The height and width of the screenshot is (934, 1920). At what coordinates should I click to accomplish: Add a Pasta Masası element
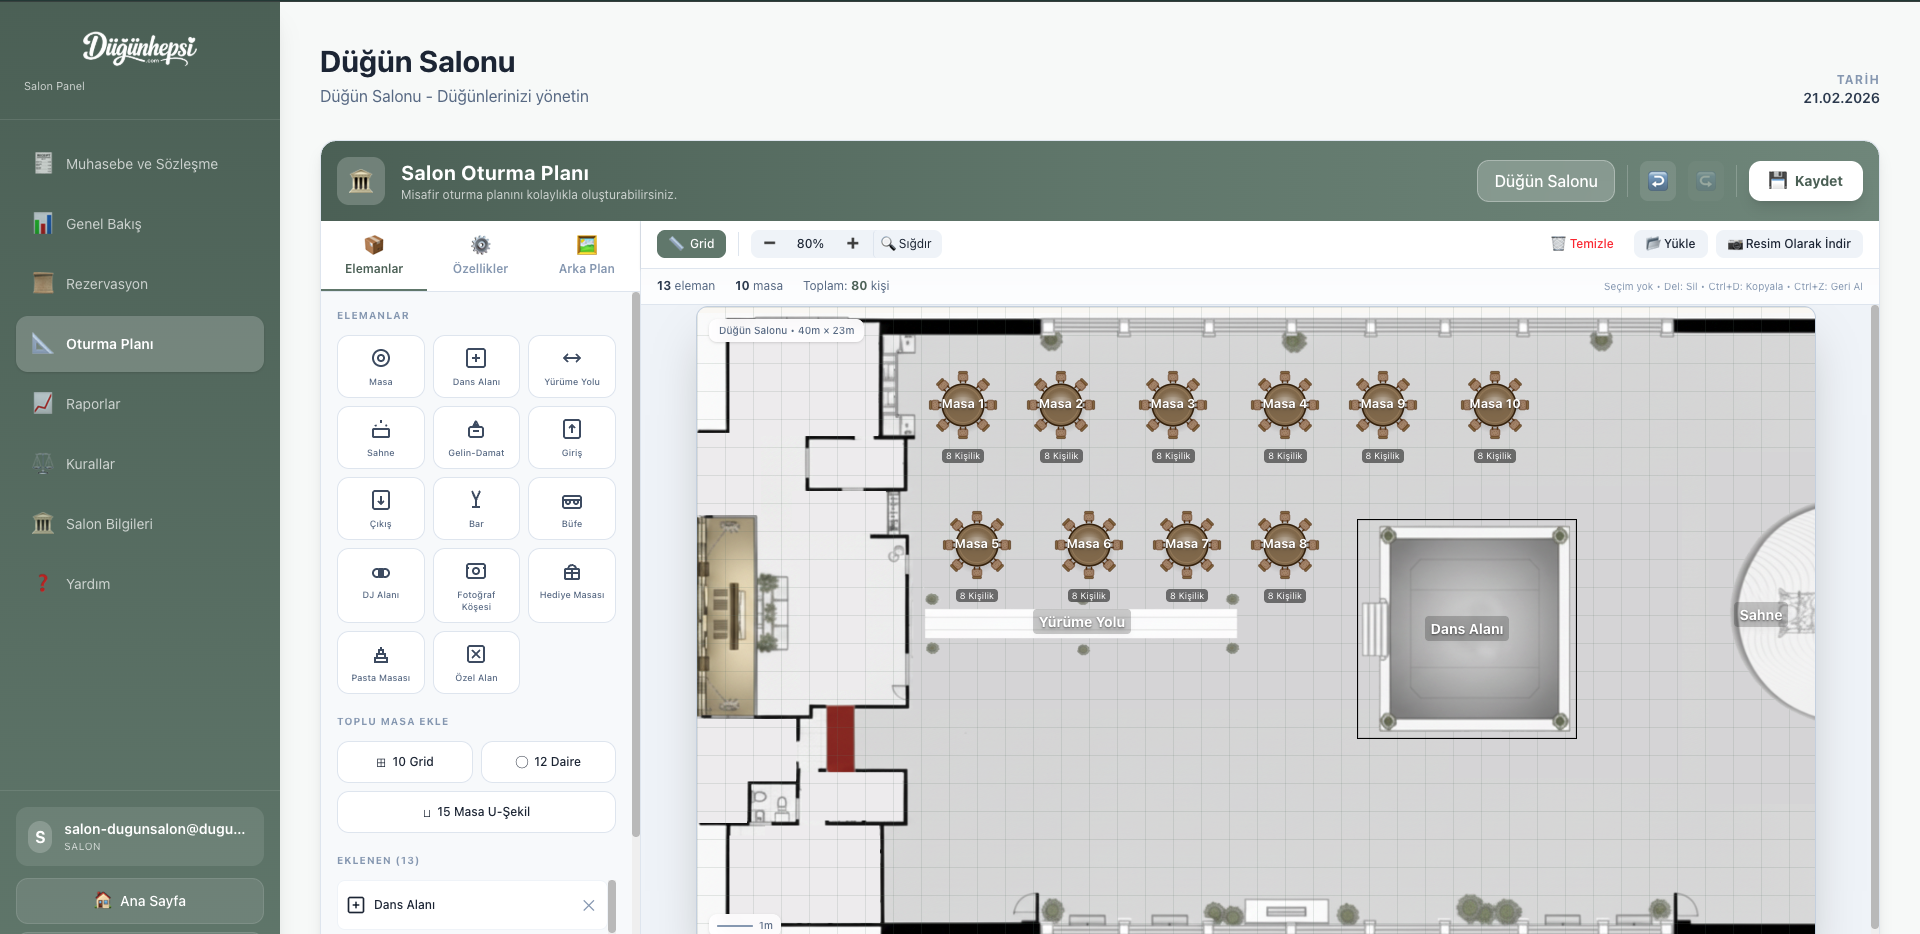click(x=380, y=662)
